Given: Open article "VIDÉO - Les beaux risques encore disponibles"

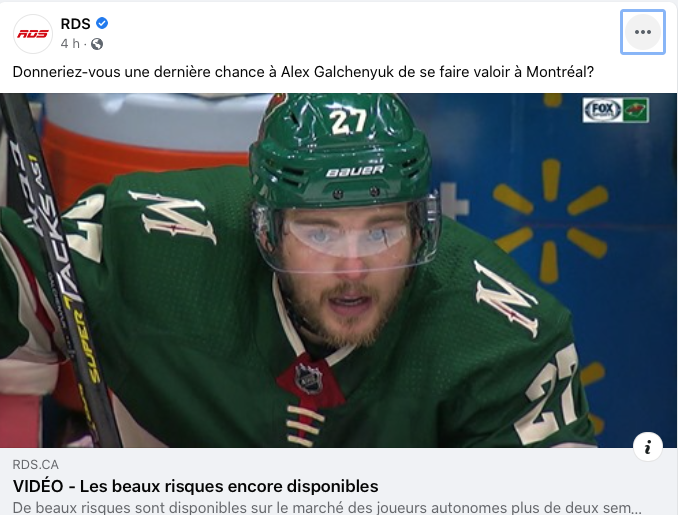Looking at the screenshot, I should 195,486.
